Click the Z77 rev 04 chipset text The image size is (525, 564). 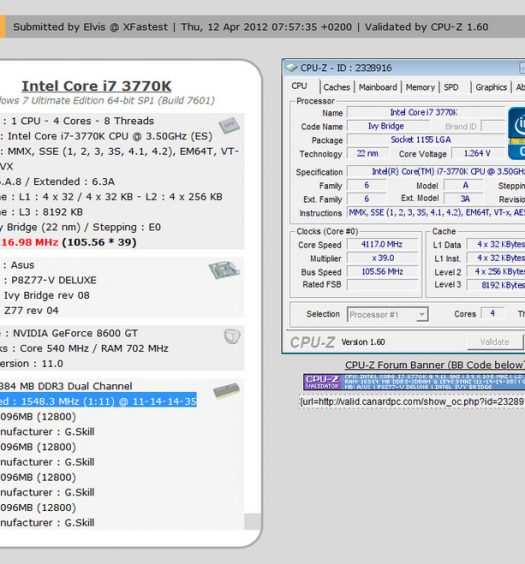point(31,310)
